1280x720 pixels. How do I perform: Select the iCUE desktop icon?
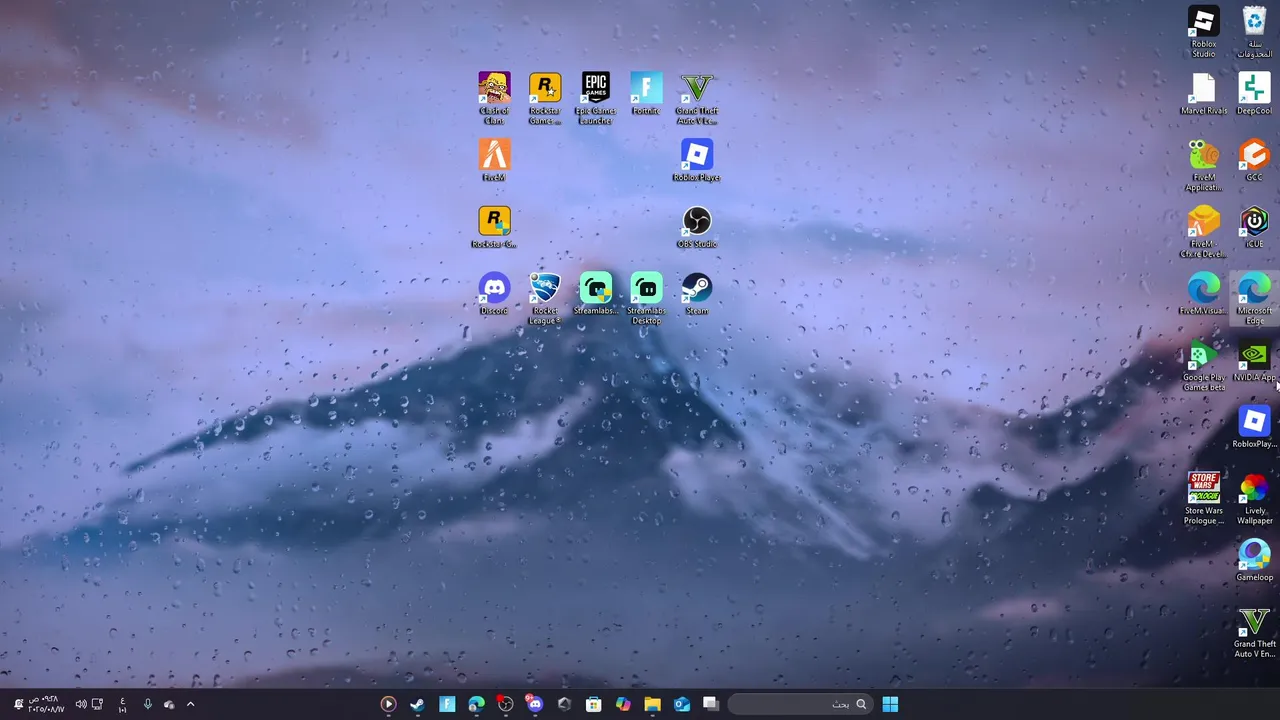[1254, 228]
